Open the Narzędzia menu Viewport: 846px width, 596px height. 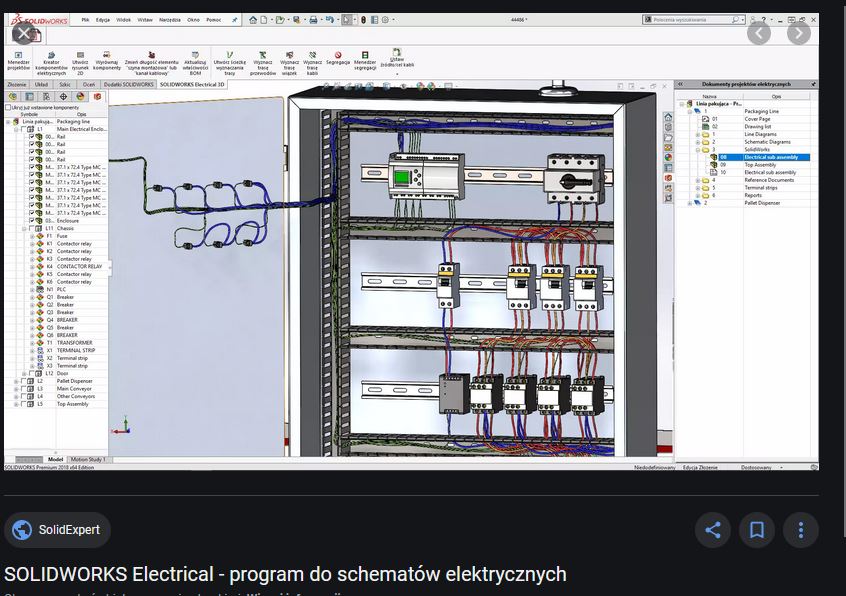point(170,20)
